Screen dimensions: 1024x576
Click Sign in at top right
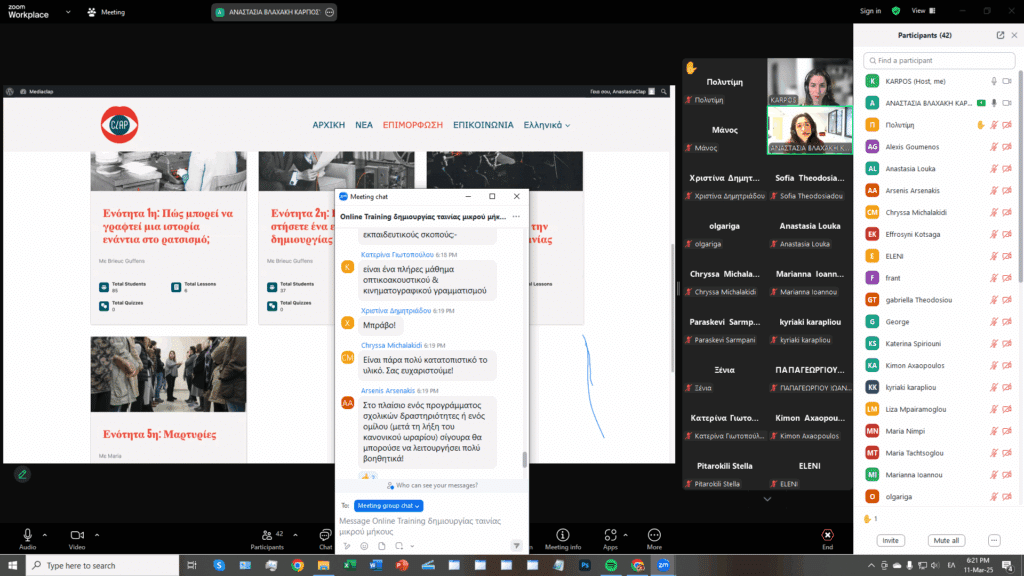click(x=870, y=11)
